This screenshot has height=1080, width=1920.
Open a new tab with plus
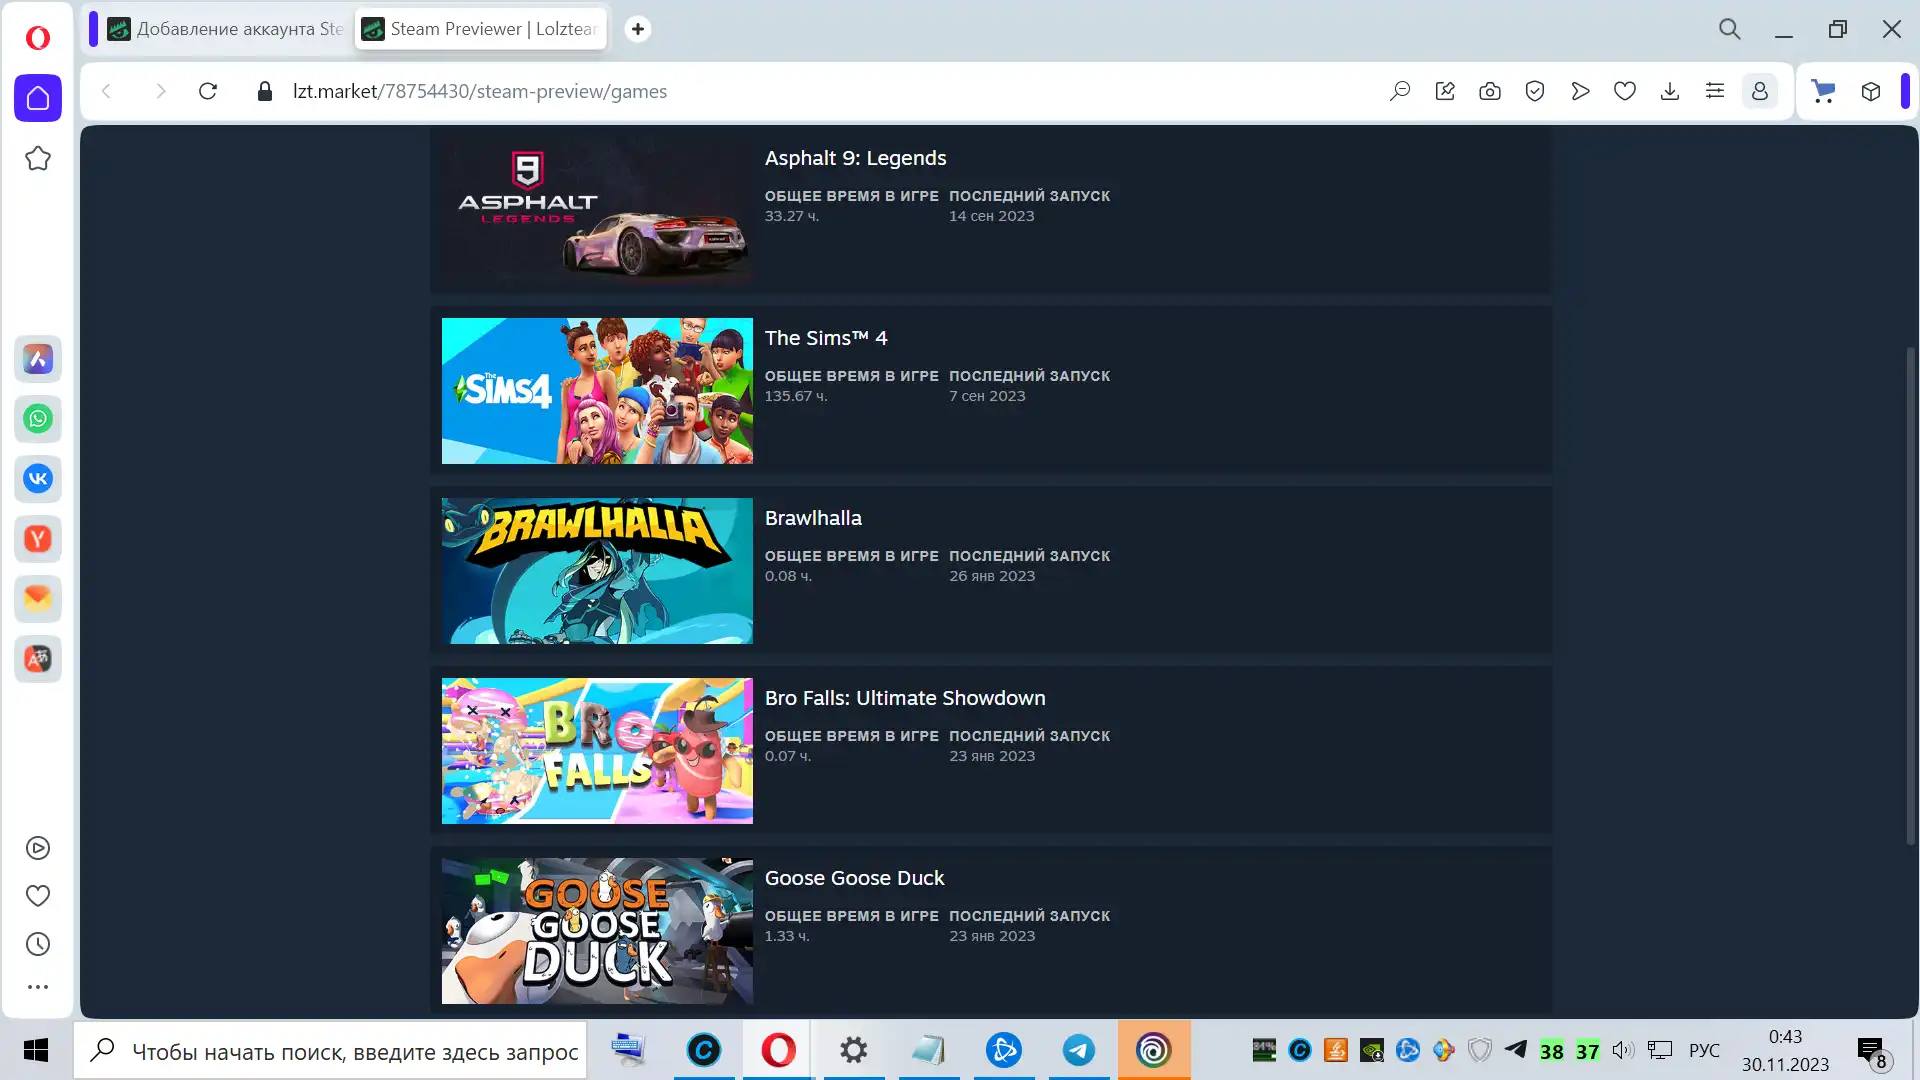click(x=638, y=29)
